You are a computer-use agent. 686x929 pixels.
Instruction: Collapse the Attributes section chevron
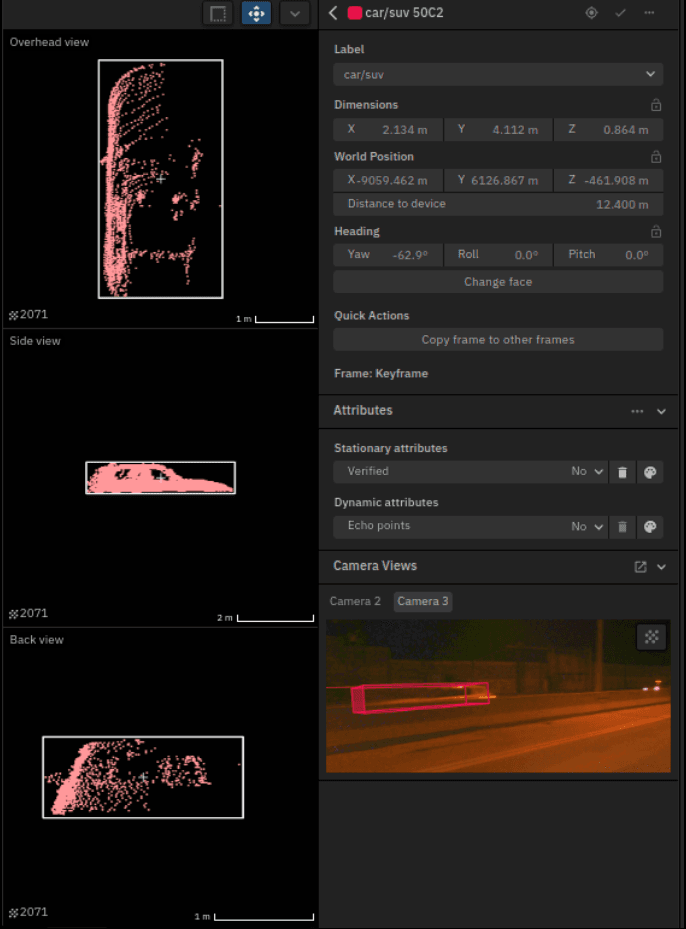(661, 411)
